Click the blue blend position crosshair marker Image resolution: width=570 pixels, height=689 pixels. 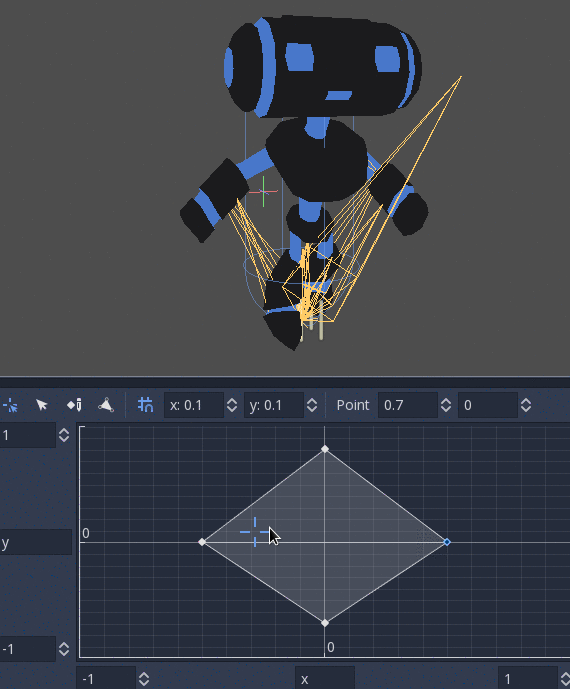tap(255, 532)
